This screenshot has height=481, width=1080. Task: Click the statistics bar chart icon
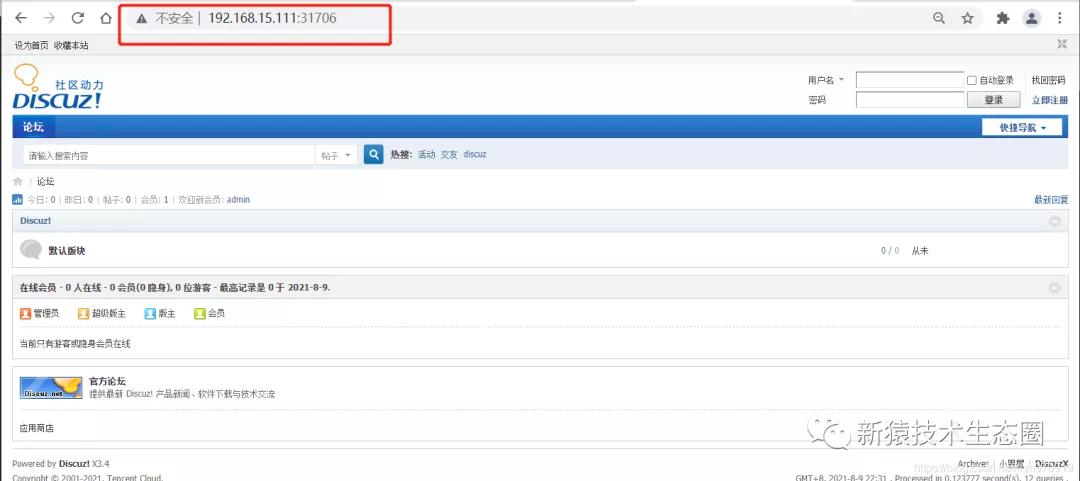point(18,200)
